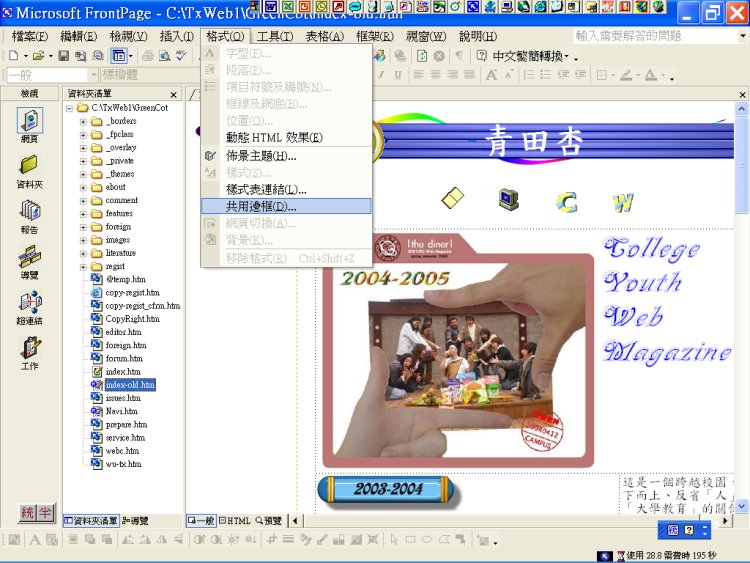Toggle the 統 input mode indicator
The image size is (750, 563).
(30, 513)
